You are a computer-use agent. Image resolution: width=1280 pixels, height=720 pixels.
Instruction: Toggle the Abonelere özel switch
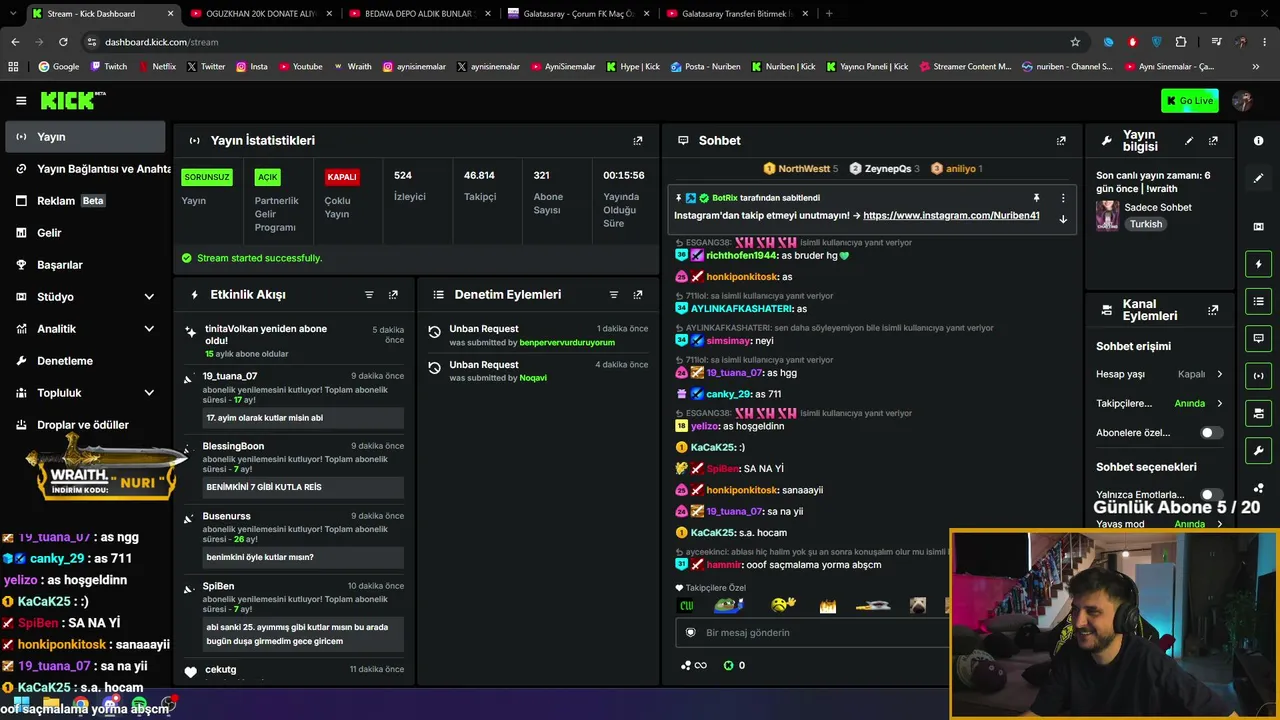coord(1211,433)
